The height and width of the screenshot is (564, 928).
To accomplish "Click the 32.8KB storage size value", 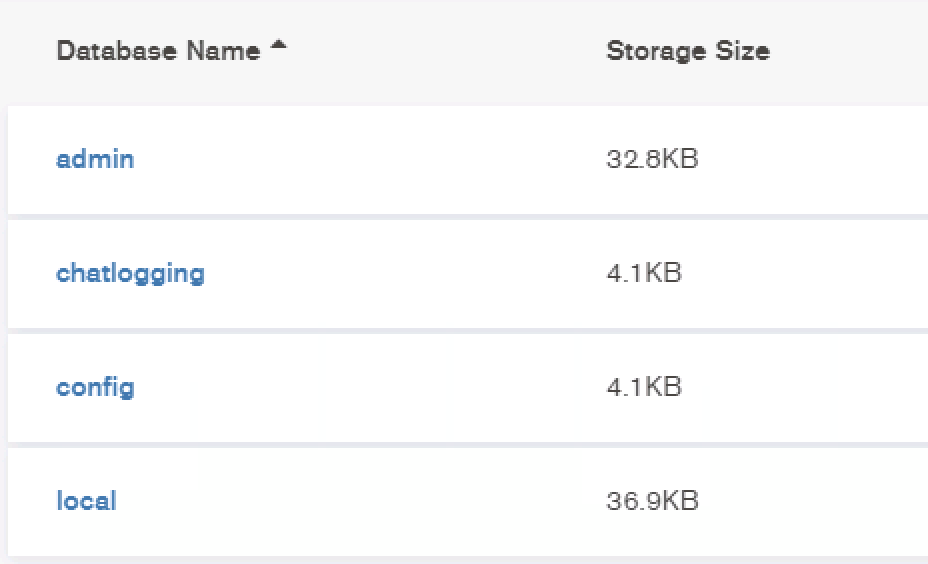I will point(652,159).
